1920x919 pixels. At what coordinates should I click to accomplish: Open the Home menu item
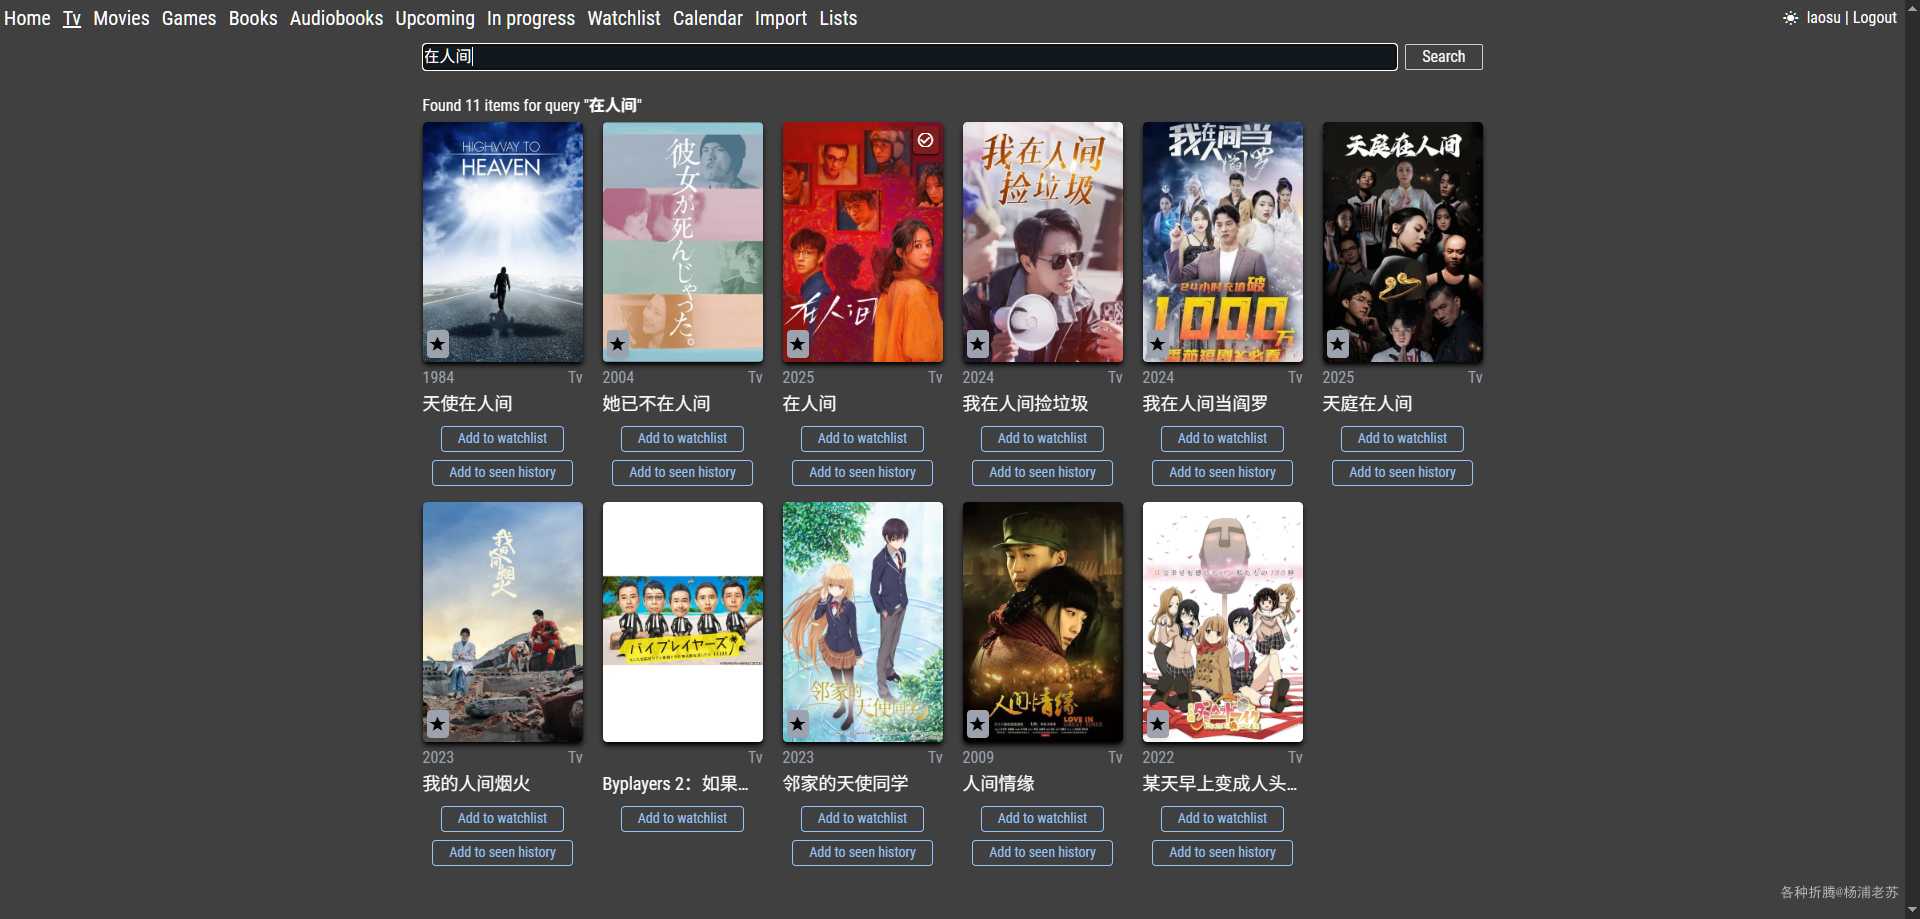tap(27, 18)
